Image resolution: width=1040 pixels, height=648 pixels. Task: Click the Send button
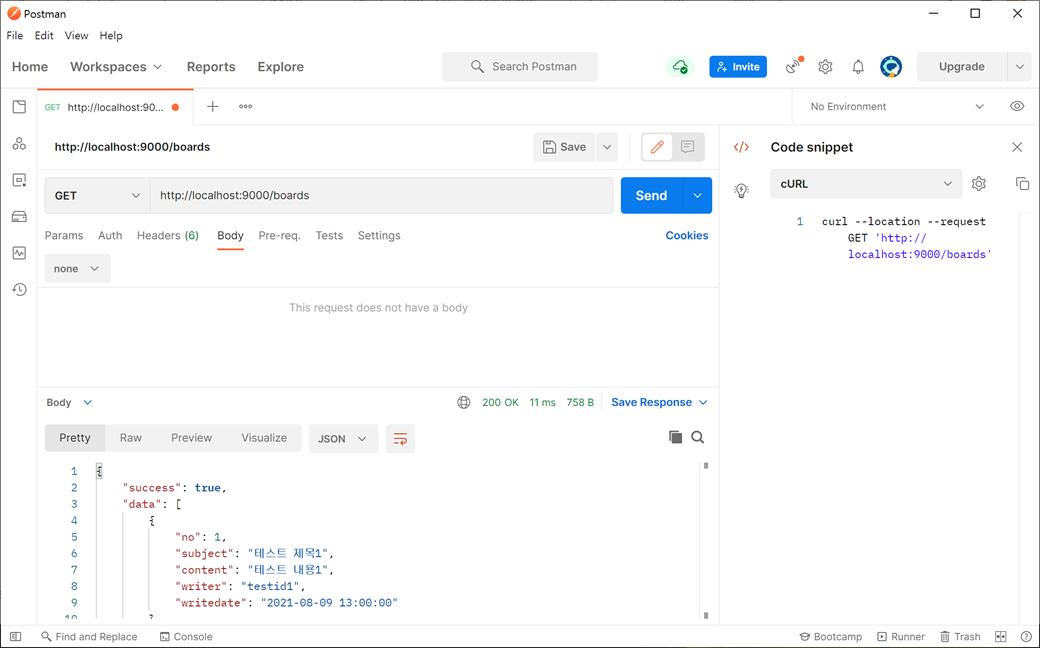point(651,196)
